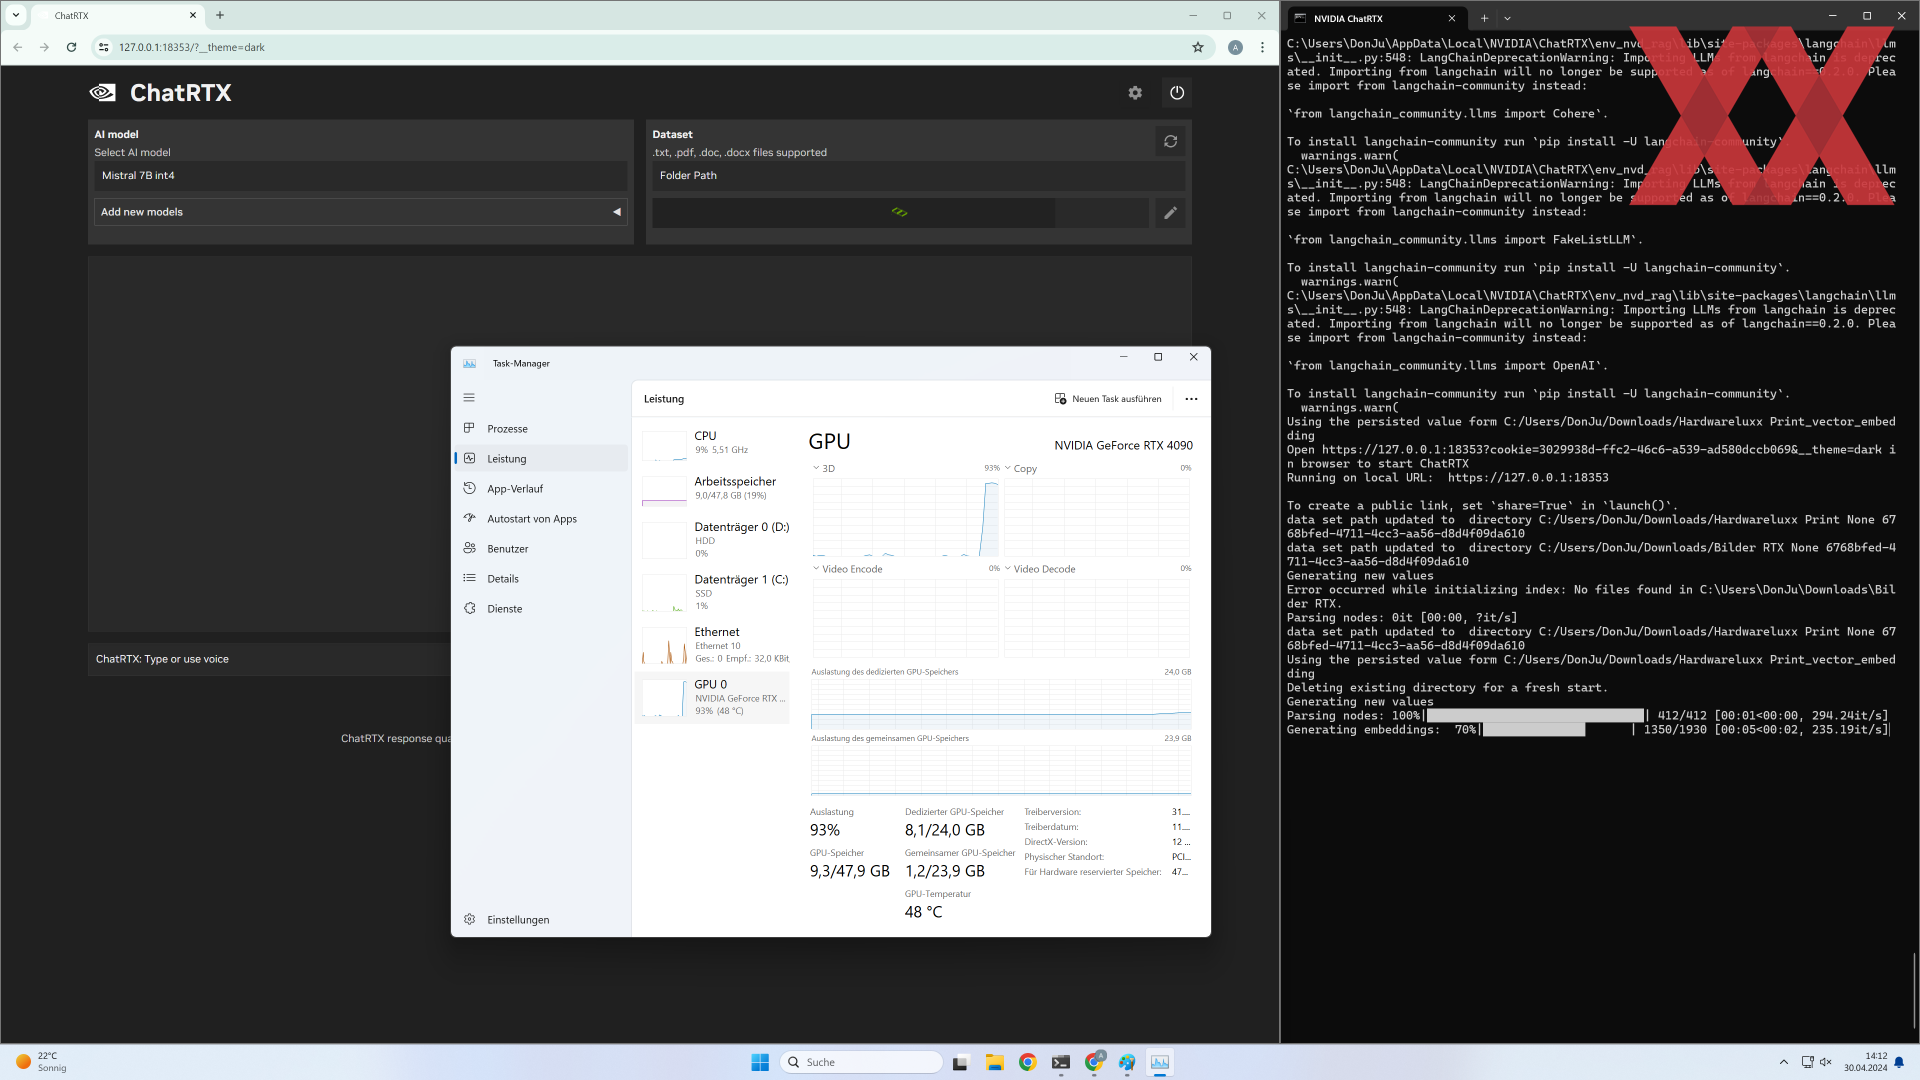The width and height of the screenshot is (1920, 1080).
Task: Open Prozesse page in Task Manager
Action: click(541, 429)
